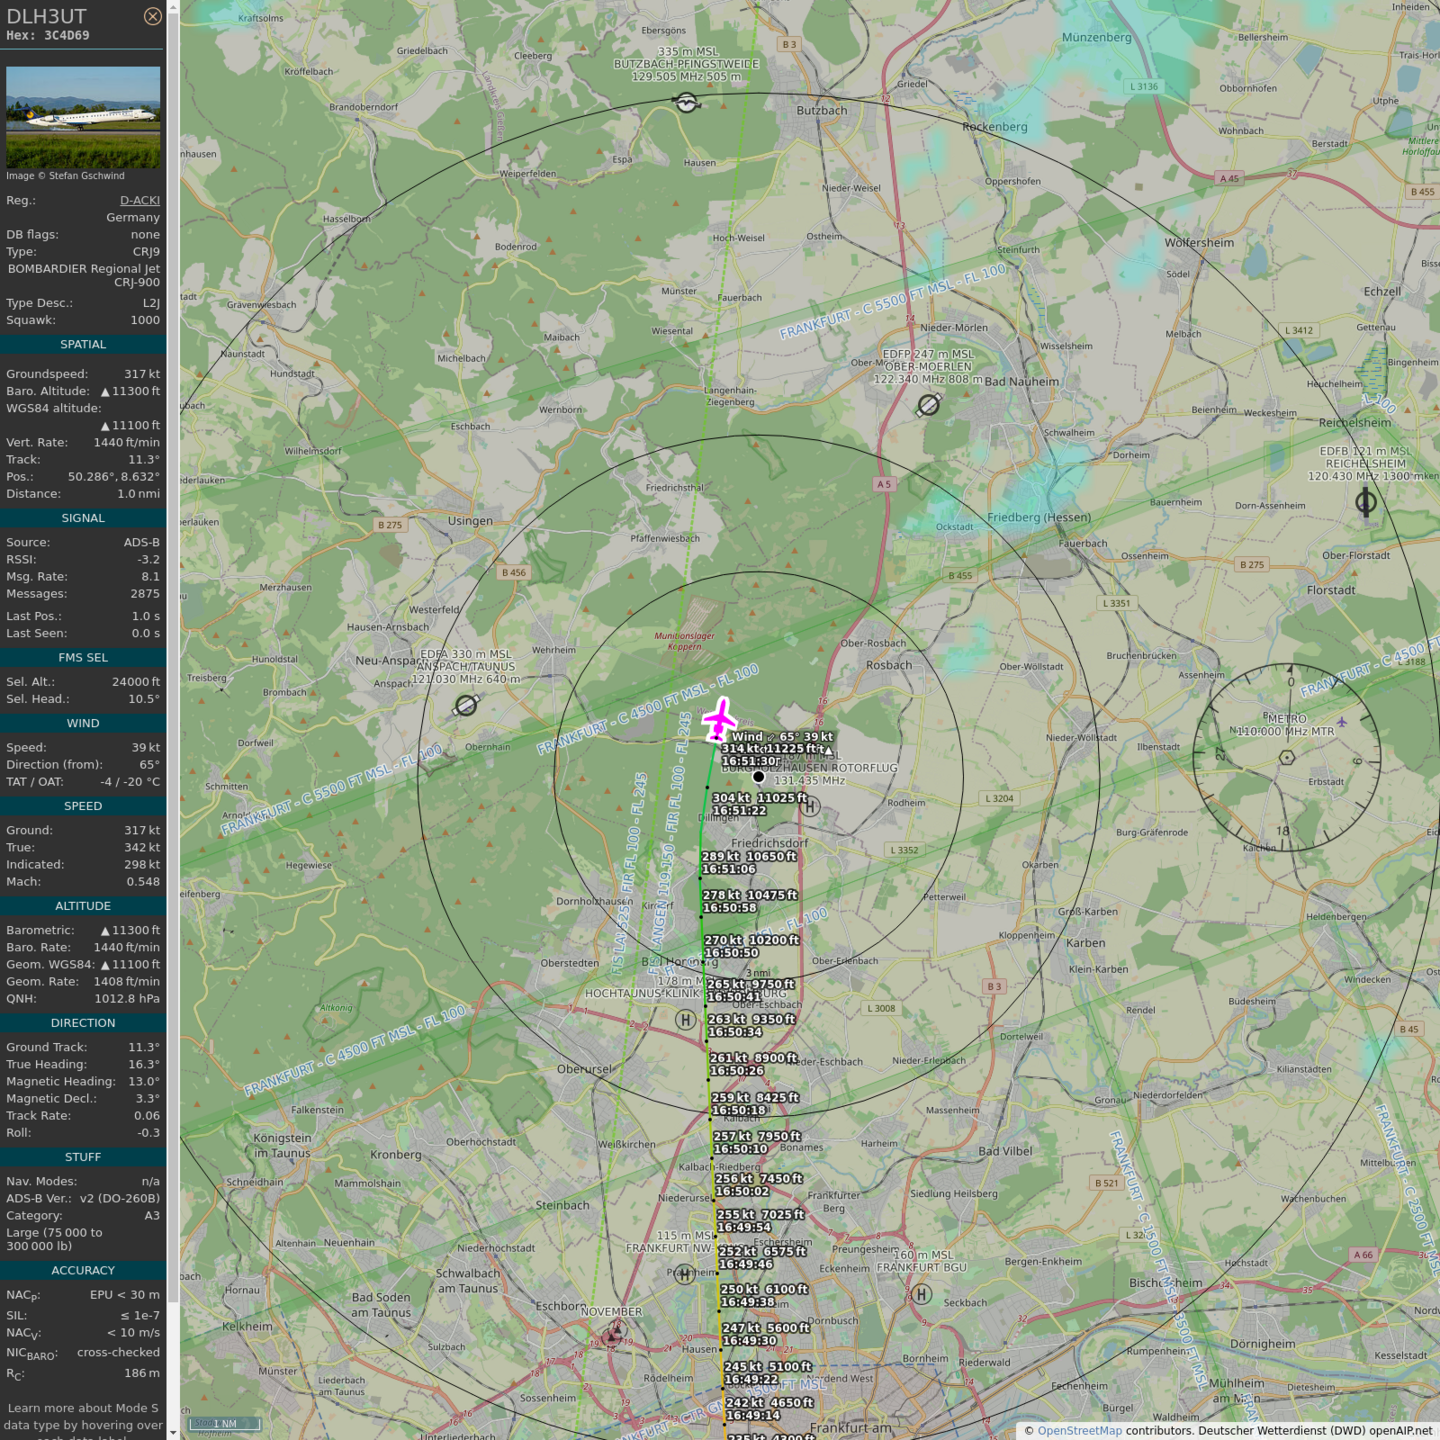Click the sidebar scrollbar down arrow

click(x=173, y=1432)
